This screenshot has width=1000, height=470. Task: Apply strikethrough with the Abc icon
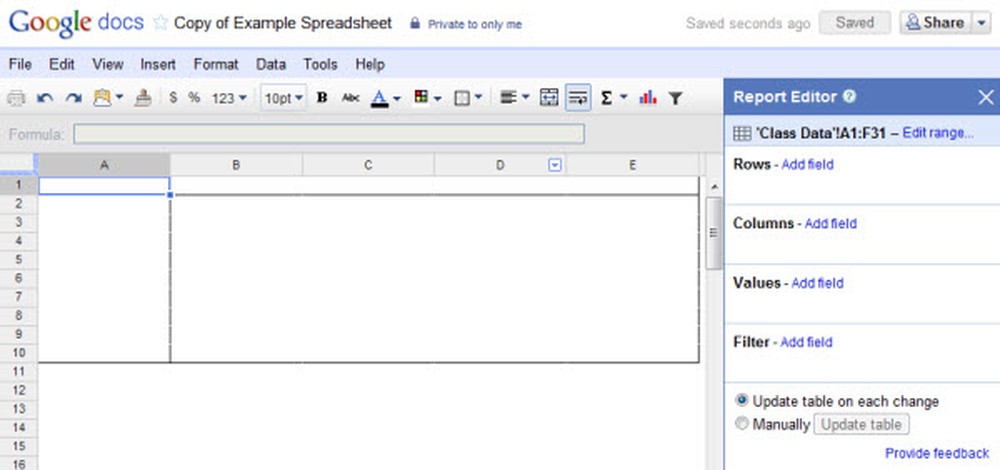[x=350, y=98]
